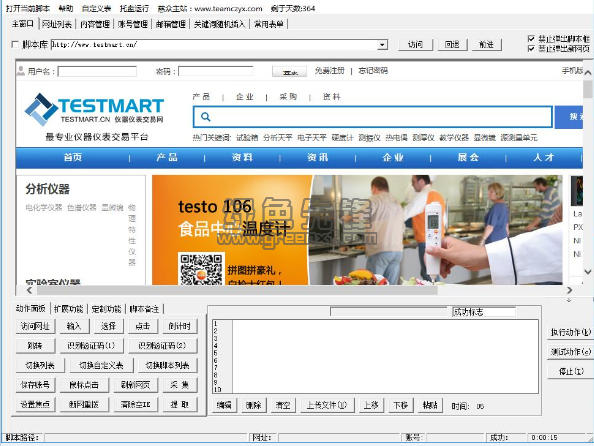Toggle the 禁止弹出脚本框 checkbox

point(531,38)
